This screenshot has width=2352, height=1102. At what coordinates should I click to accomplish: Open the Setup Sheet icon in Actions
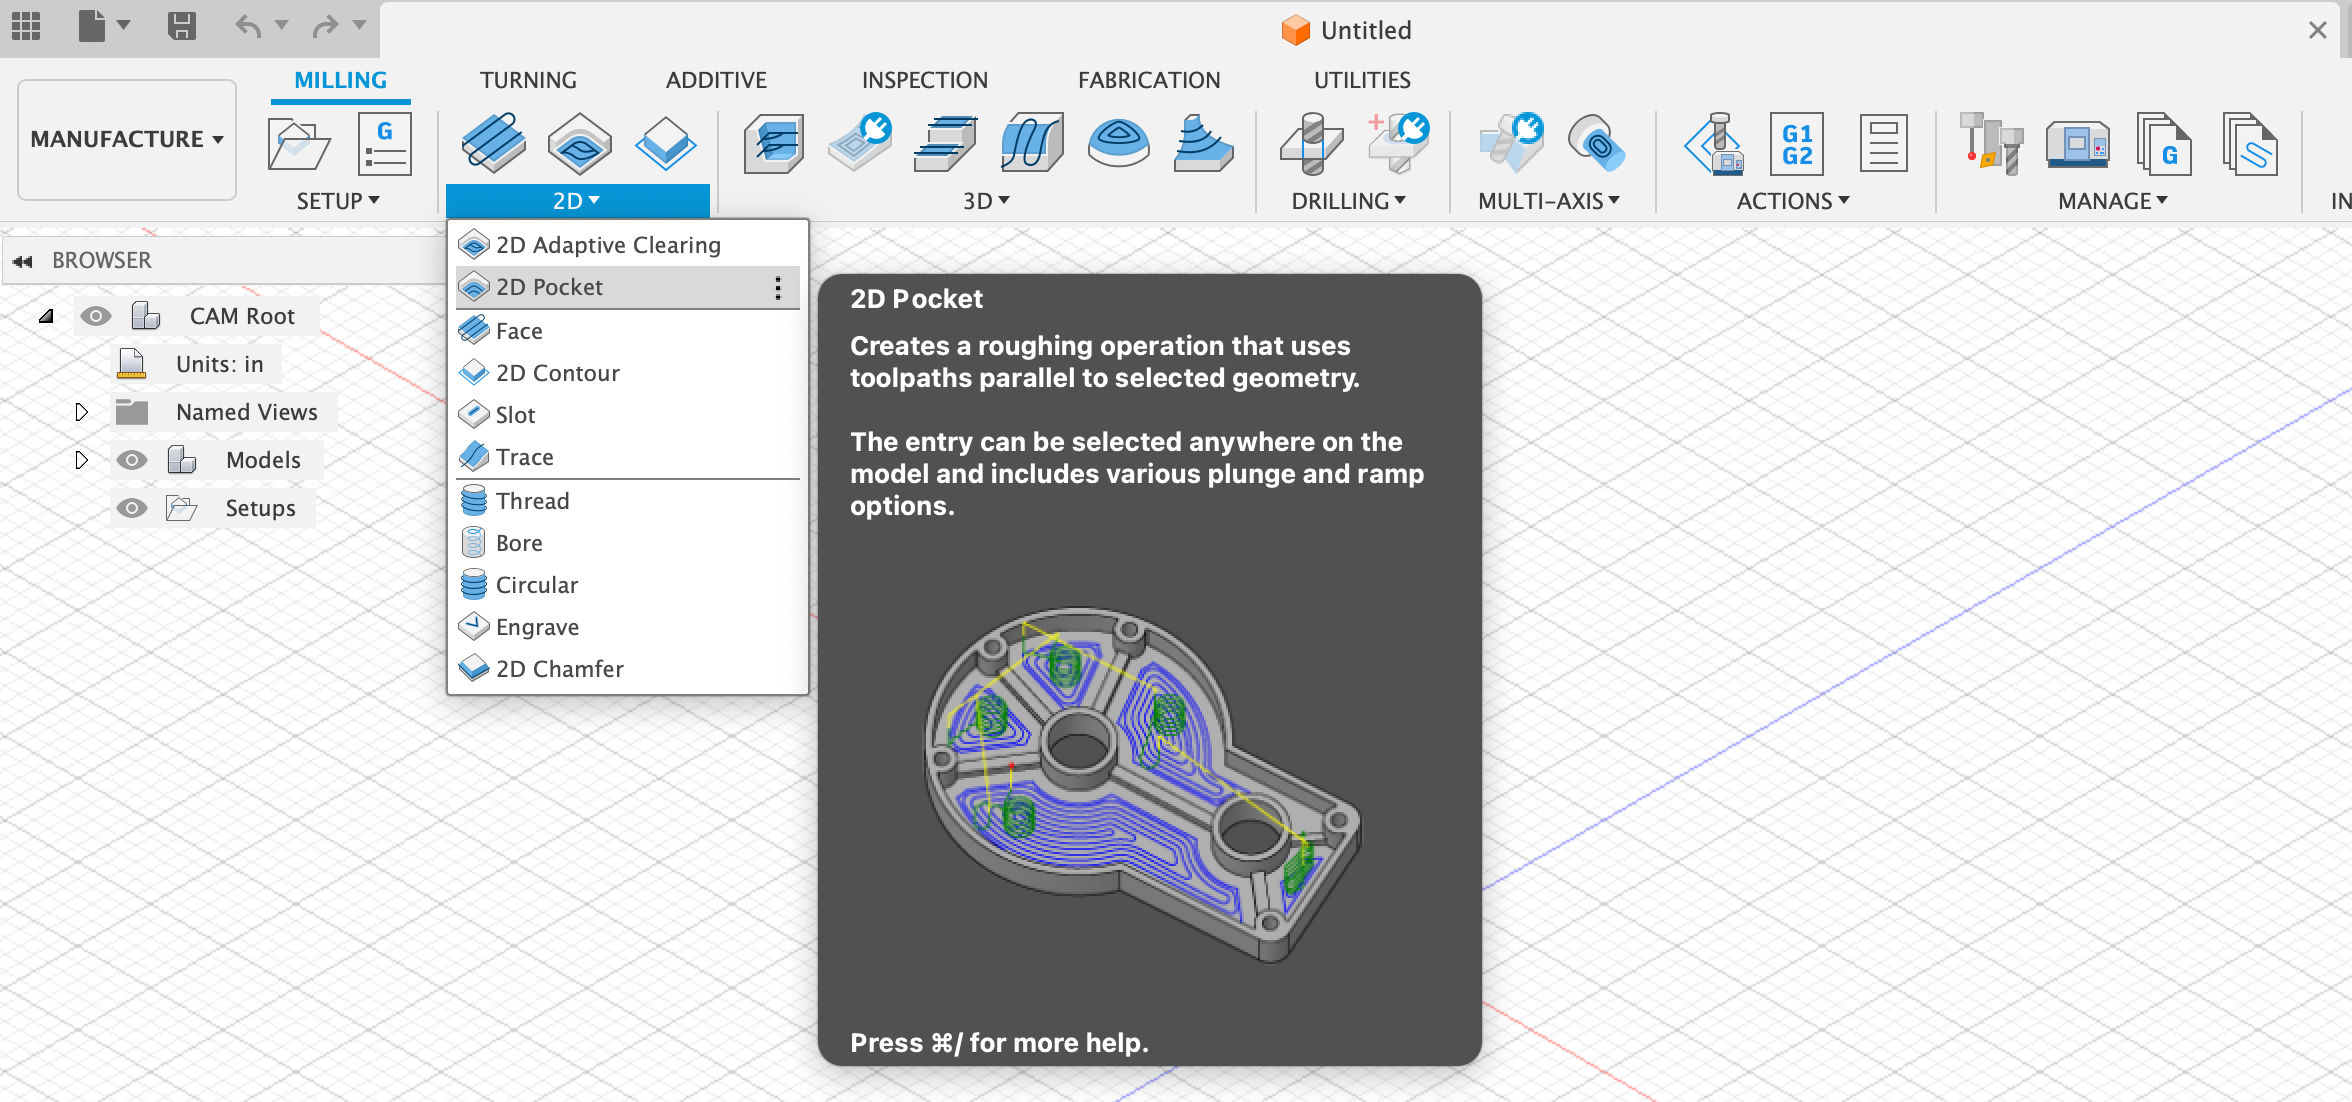pos(1883,145)
